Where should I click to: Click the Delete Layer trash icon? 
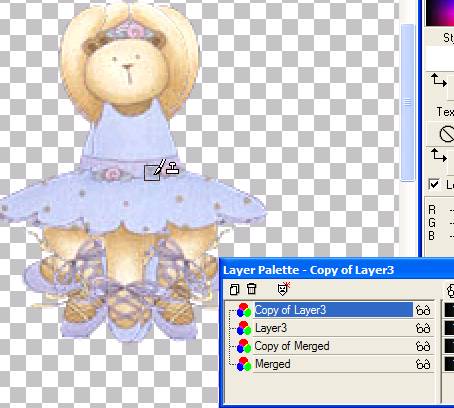pyautogui.click(x=252, y=289)
